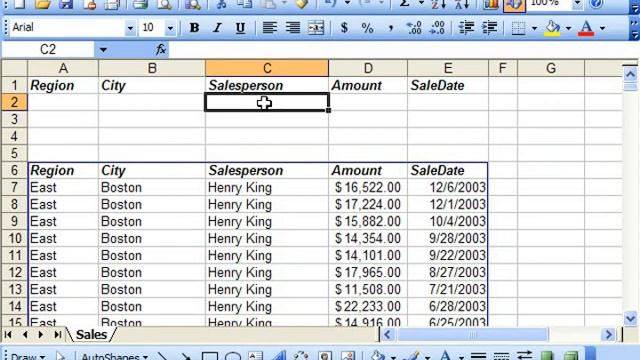This screenshot has width=640, height=360.
Task: Apply yellow Fill Color bucket
Action: (x=552, y=28)
